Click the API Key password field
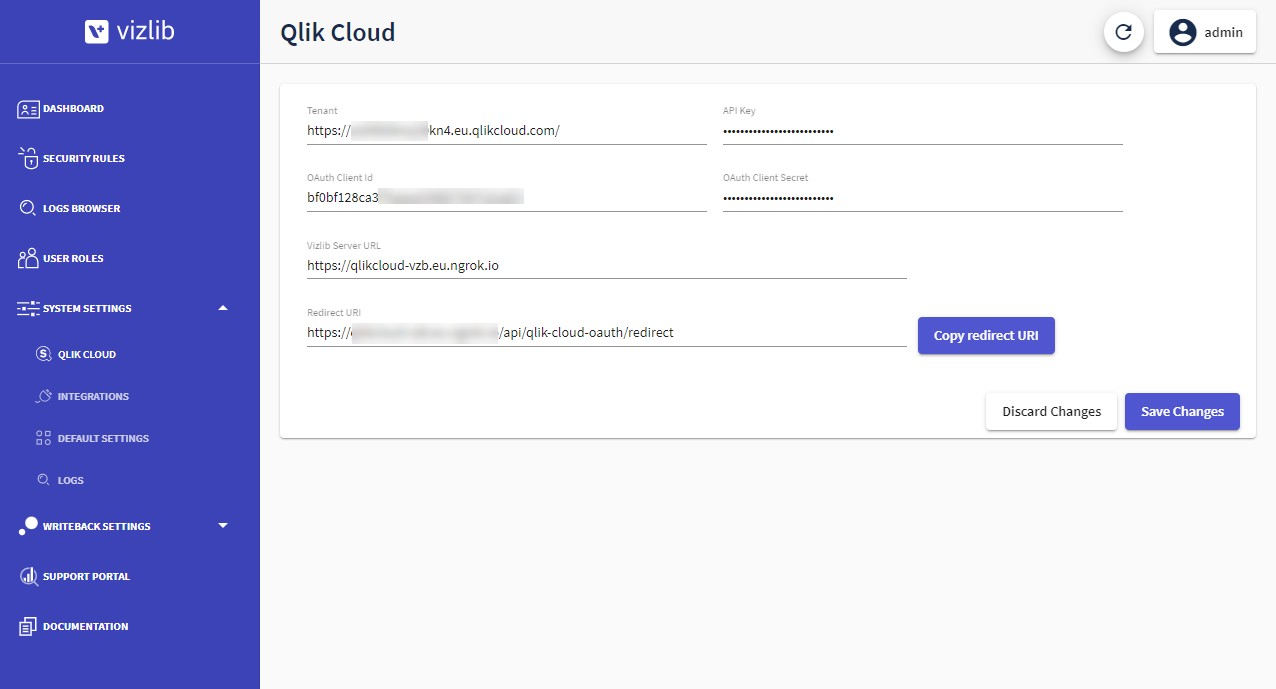 (x=923, y=131)
